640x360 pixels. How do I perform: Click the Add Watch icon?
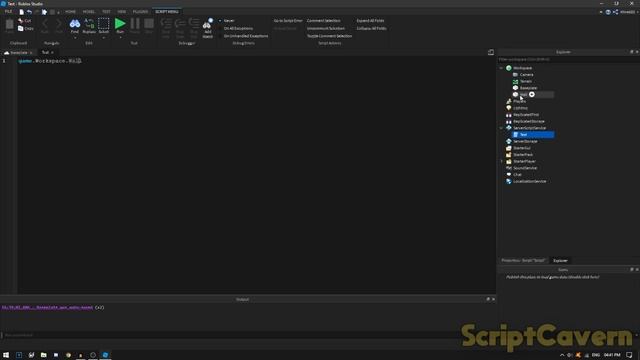pyautogui.click(x=207, y=24)
